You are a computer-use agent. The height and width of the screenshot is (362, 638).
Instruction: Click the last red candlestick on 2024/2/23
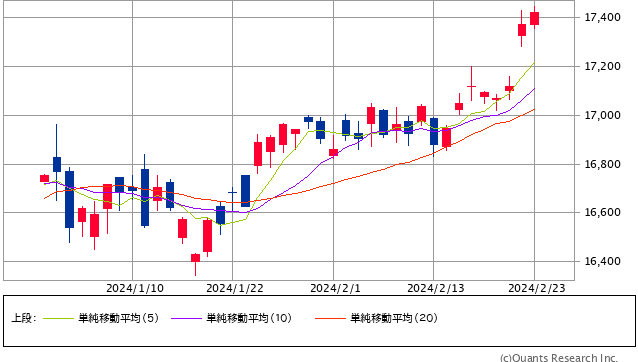(x=534, y=18)
